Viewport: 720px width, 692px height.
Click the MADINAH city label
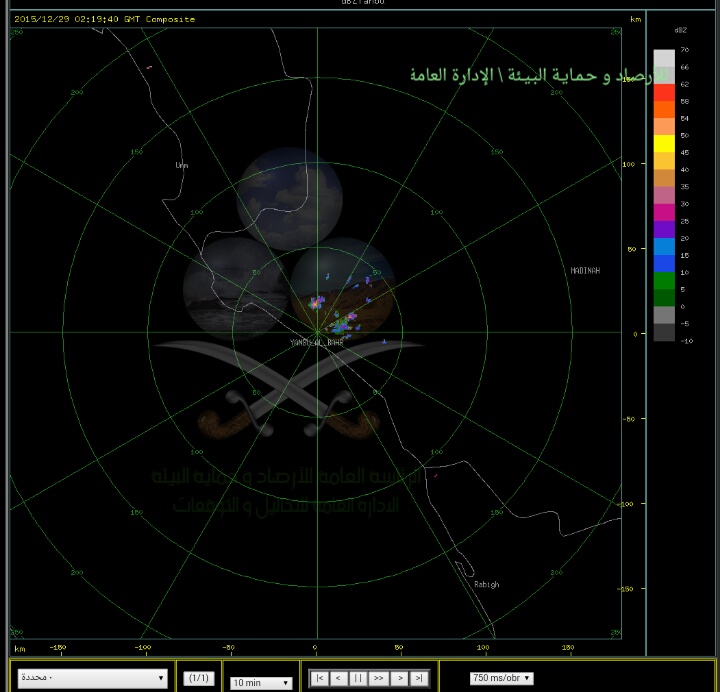tap(585, 270)
